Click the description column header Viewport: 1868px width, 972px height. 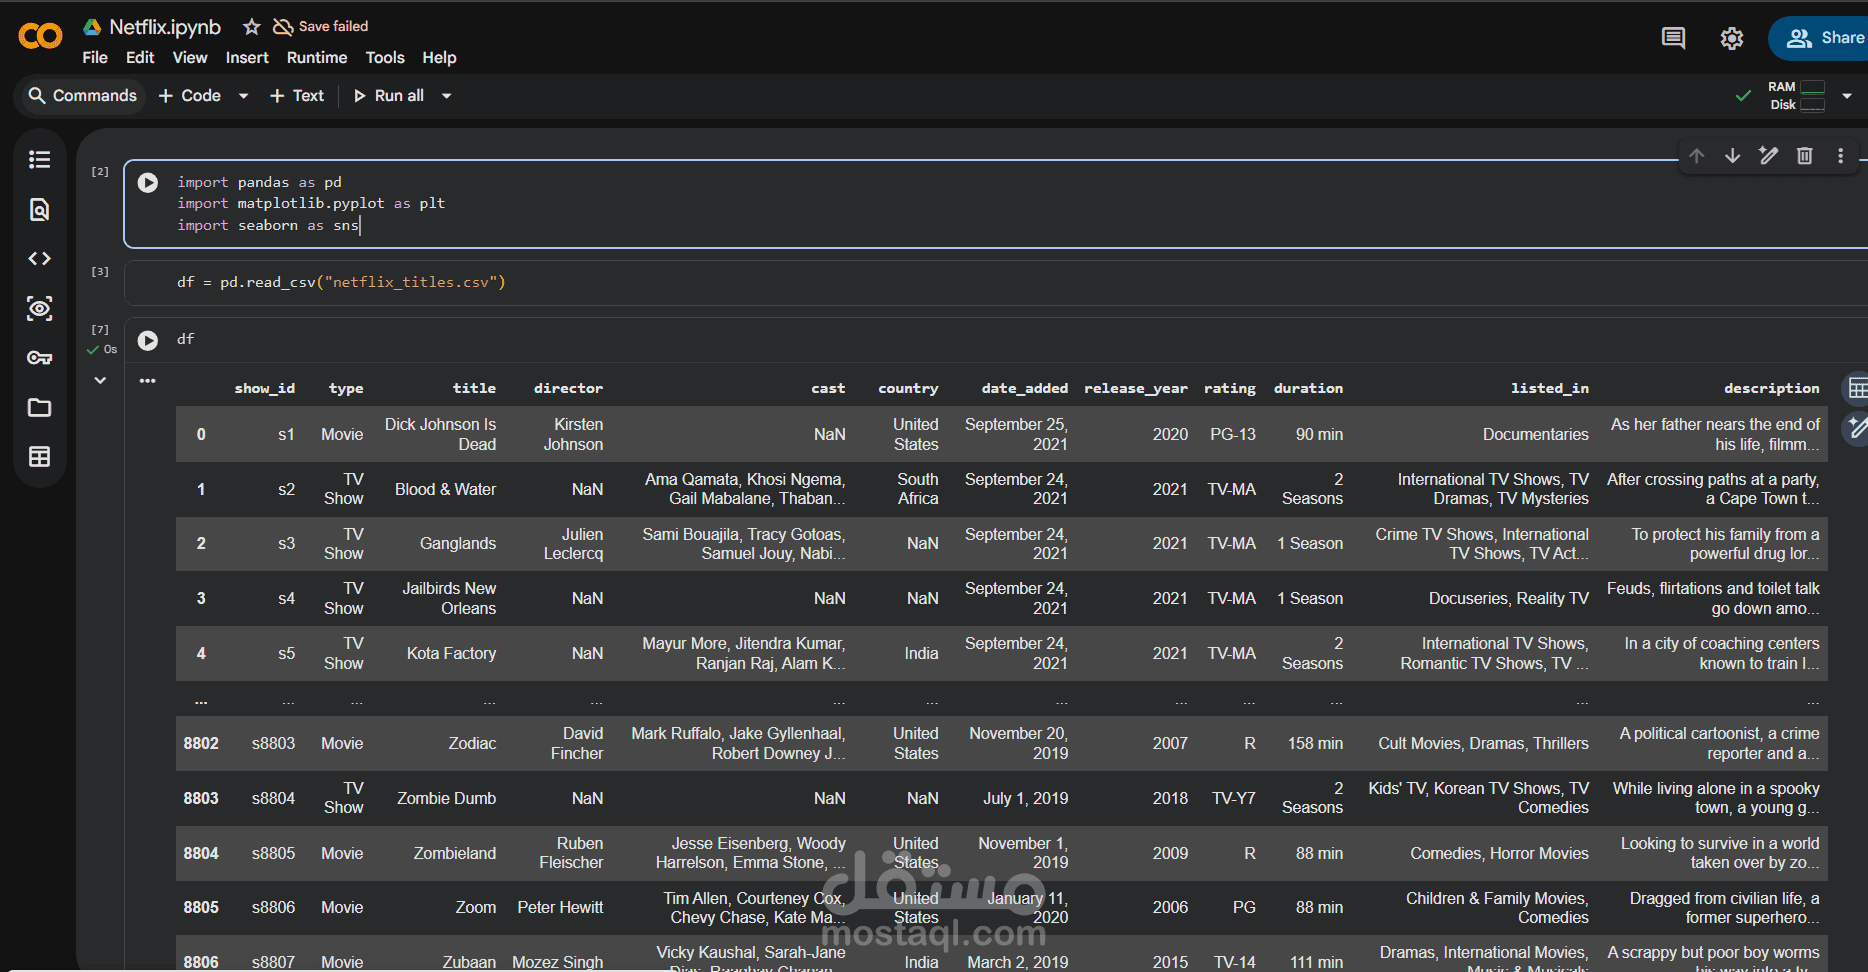click(x=1771, y=389)
